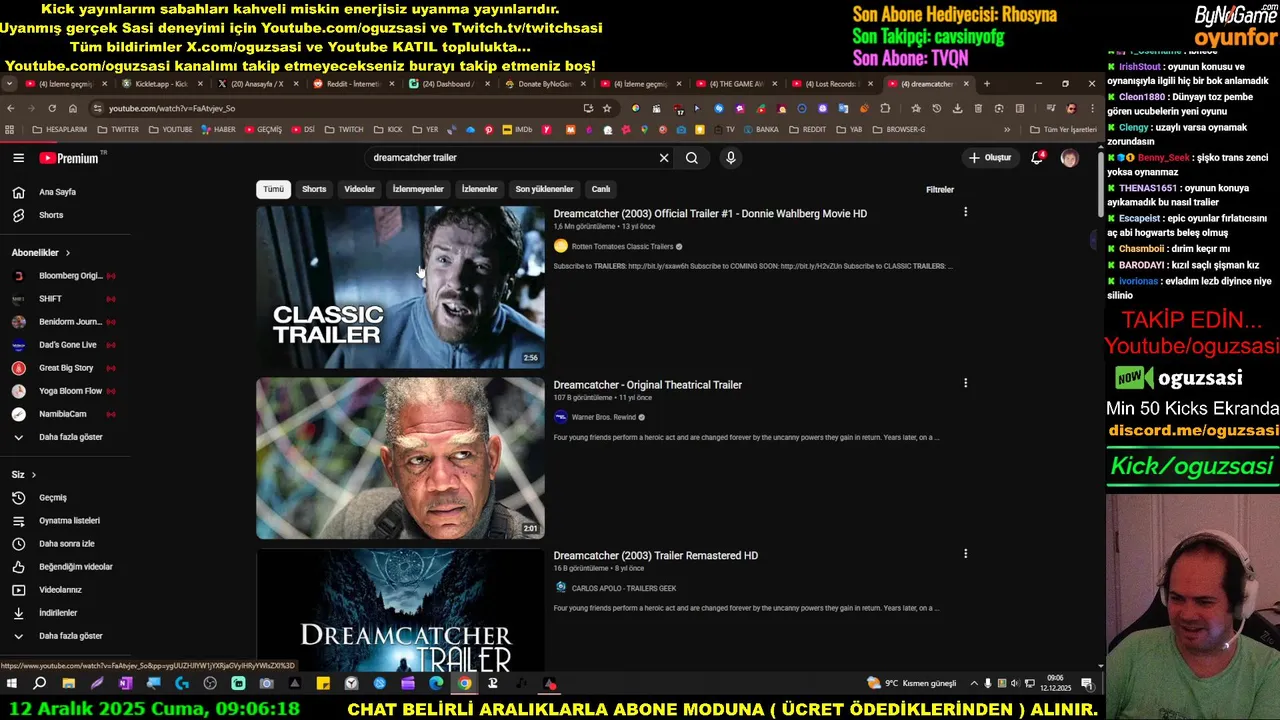Image resolution: width=1280 pixels, height=720 pixels.
Task: Expand the Abonelikler section chevron
Action: click(x=67, y=253)
